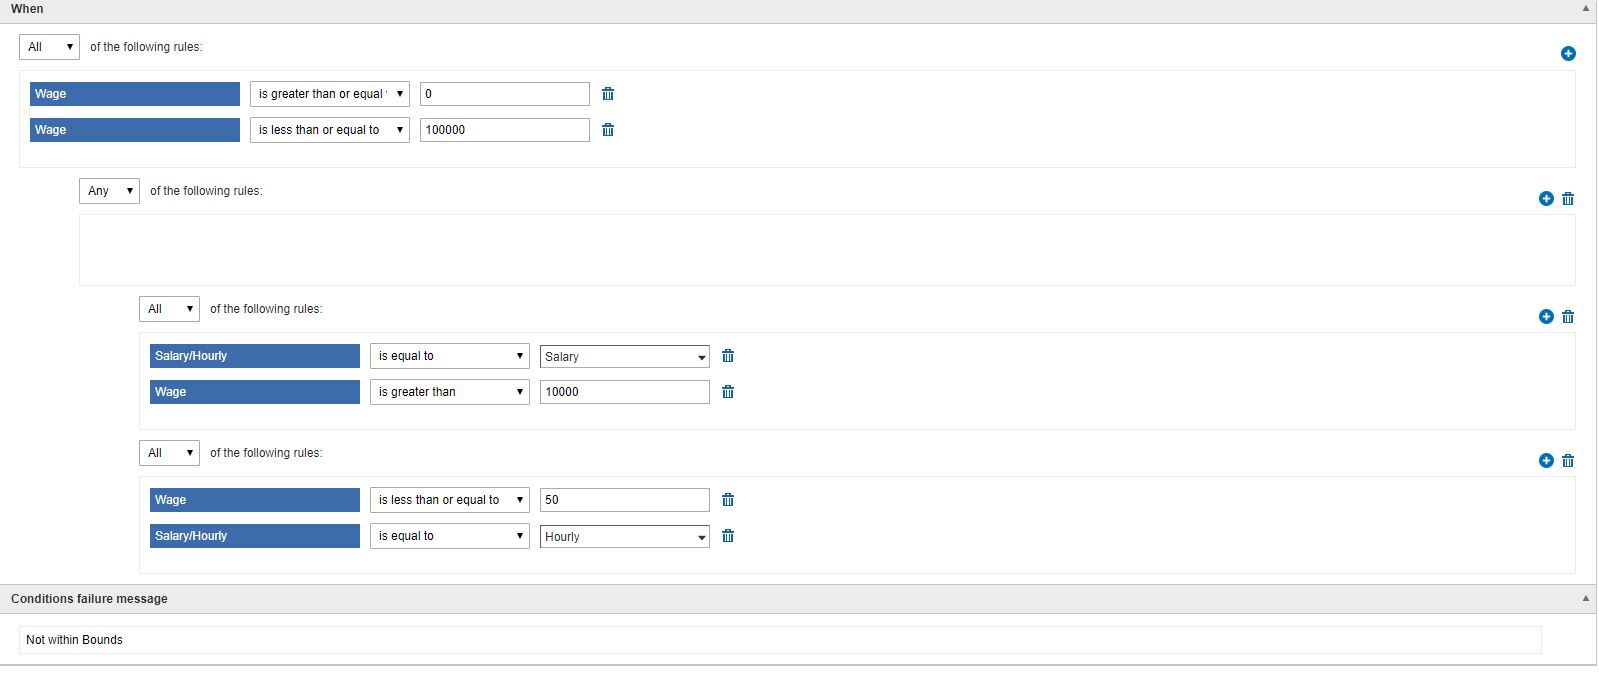
Task: Add a rule to the top-level All group
Action: (x=1568, y=54)
